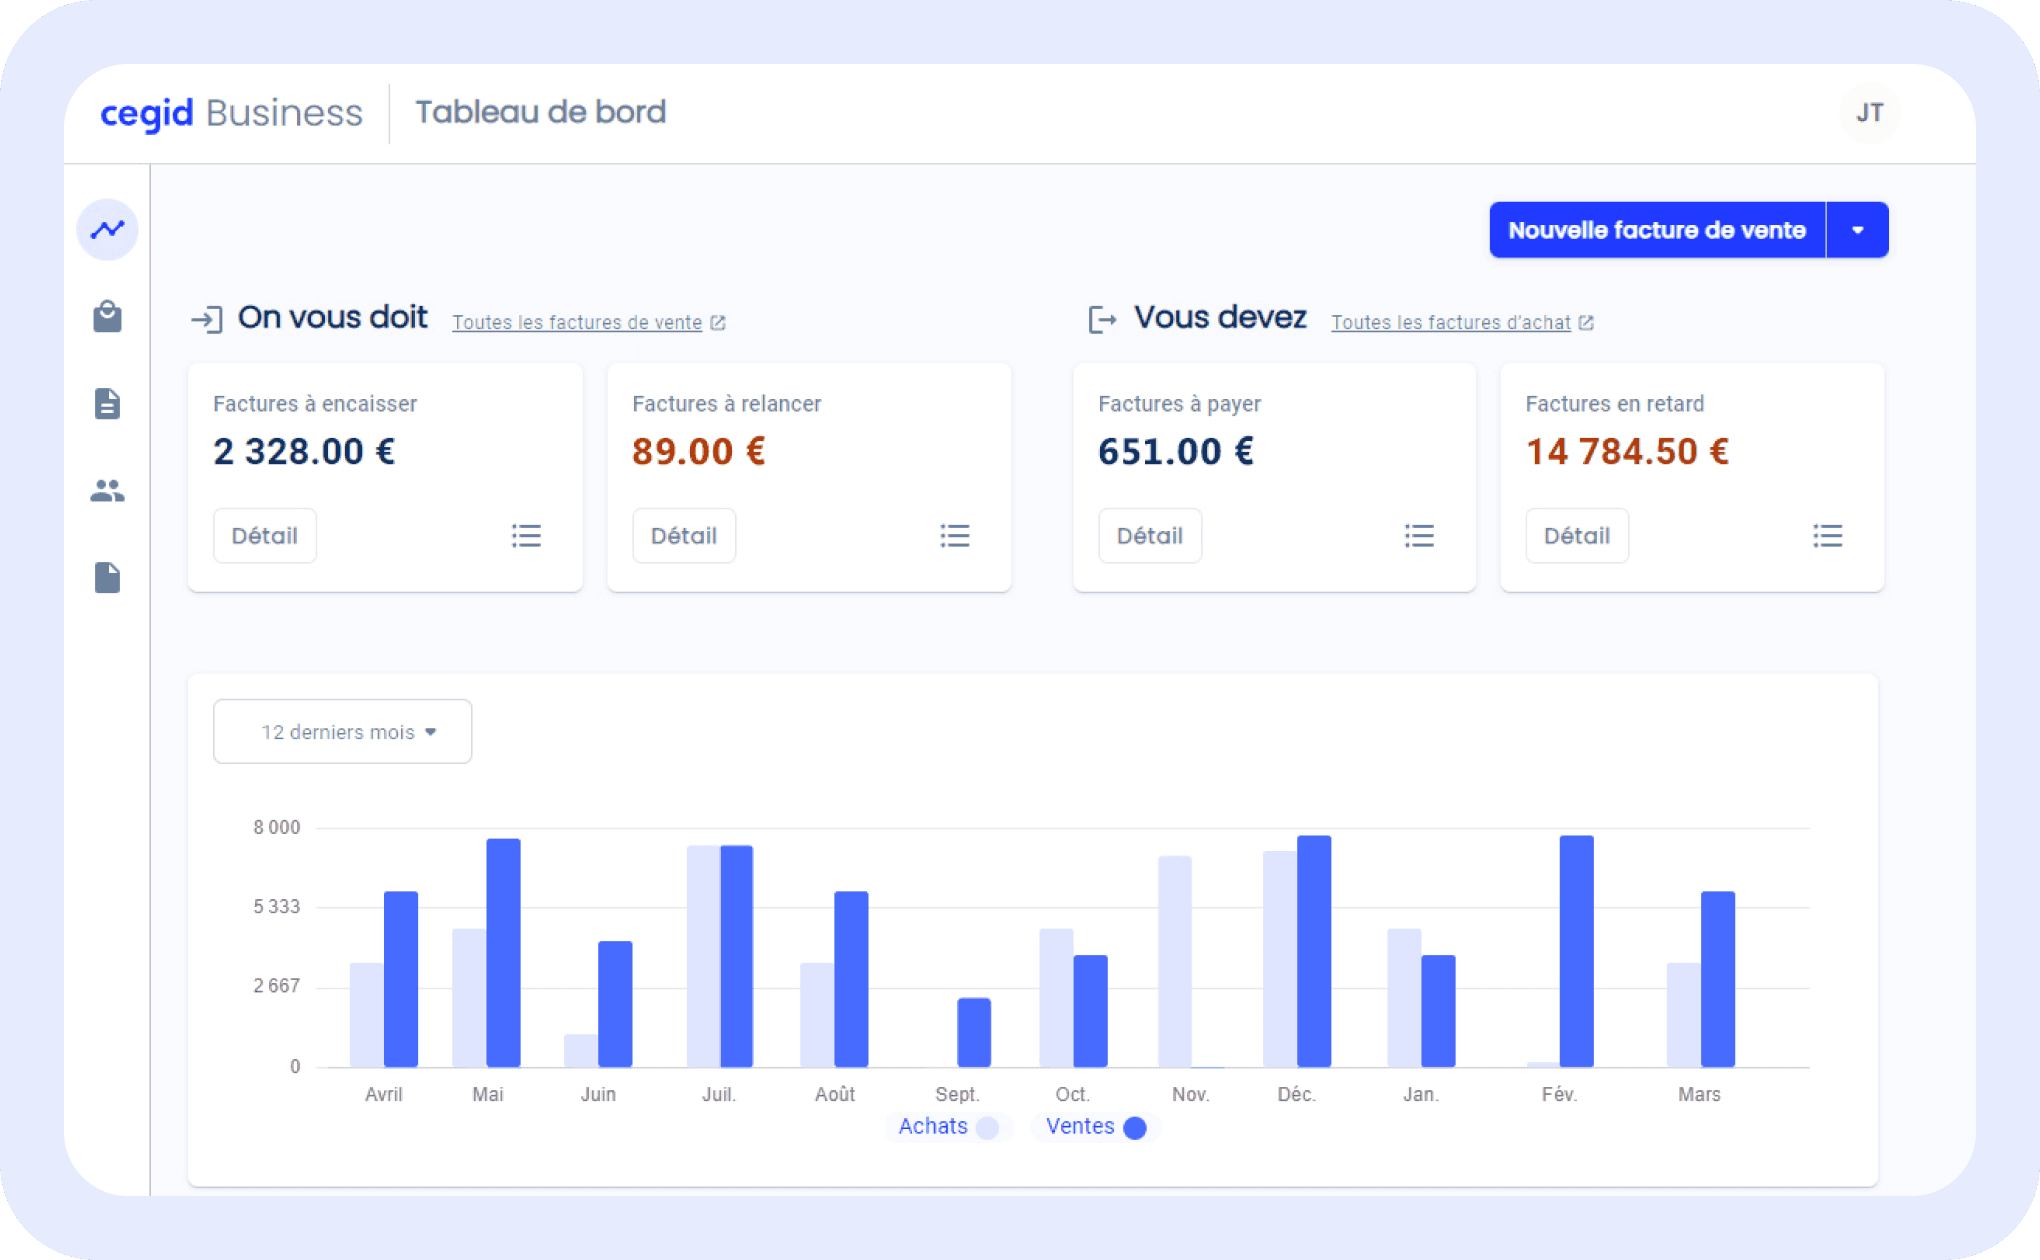
Task: Click list icon in Factures à encaisser card
Action: (526, 536)
